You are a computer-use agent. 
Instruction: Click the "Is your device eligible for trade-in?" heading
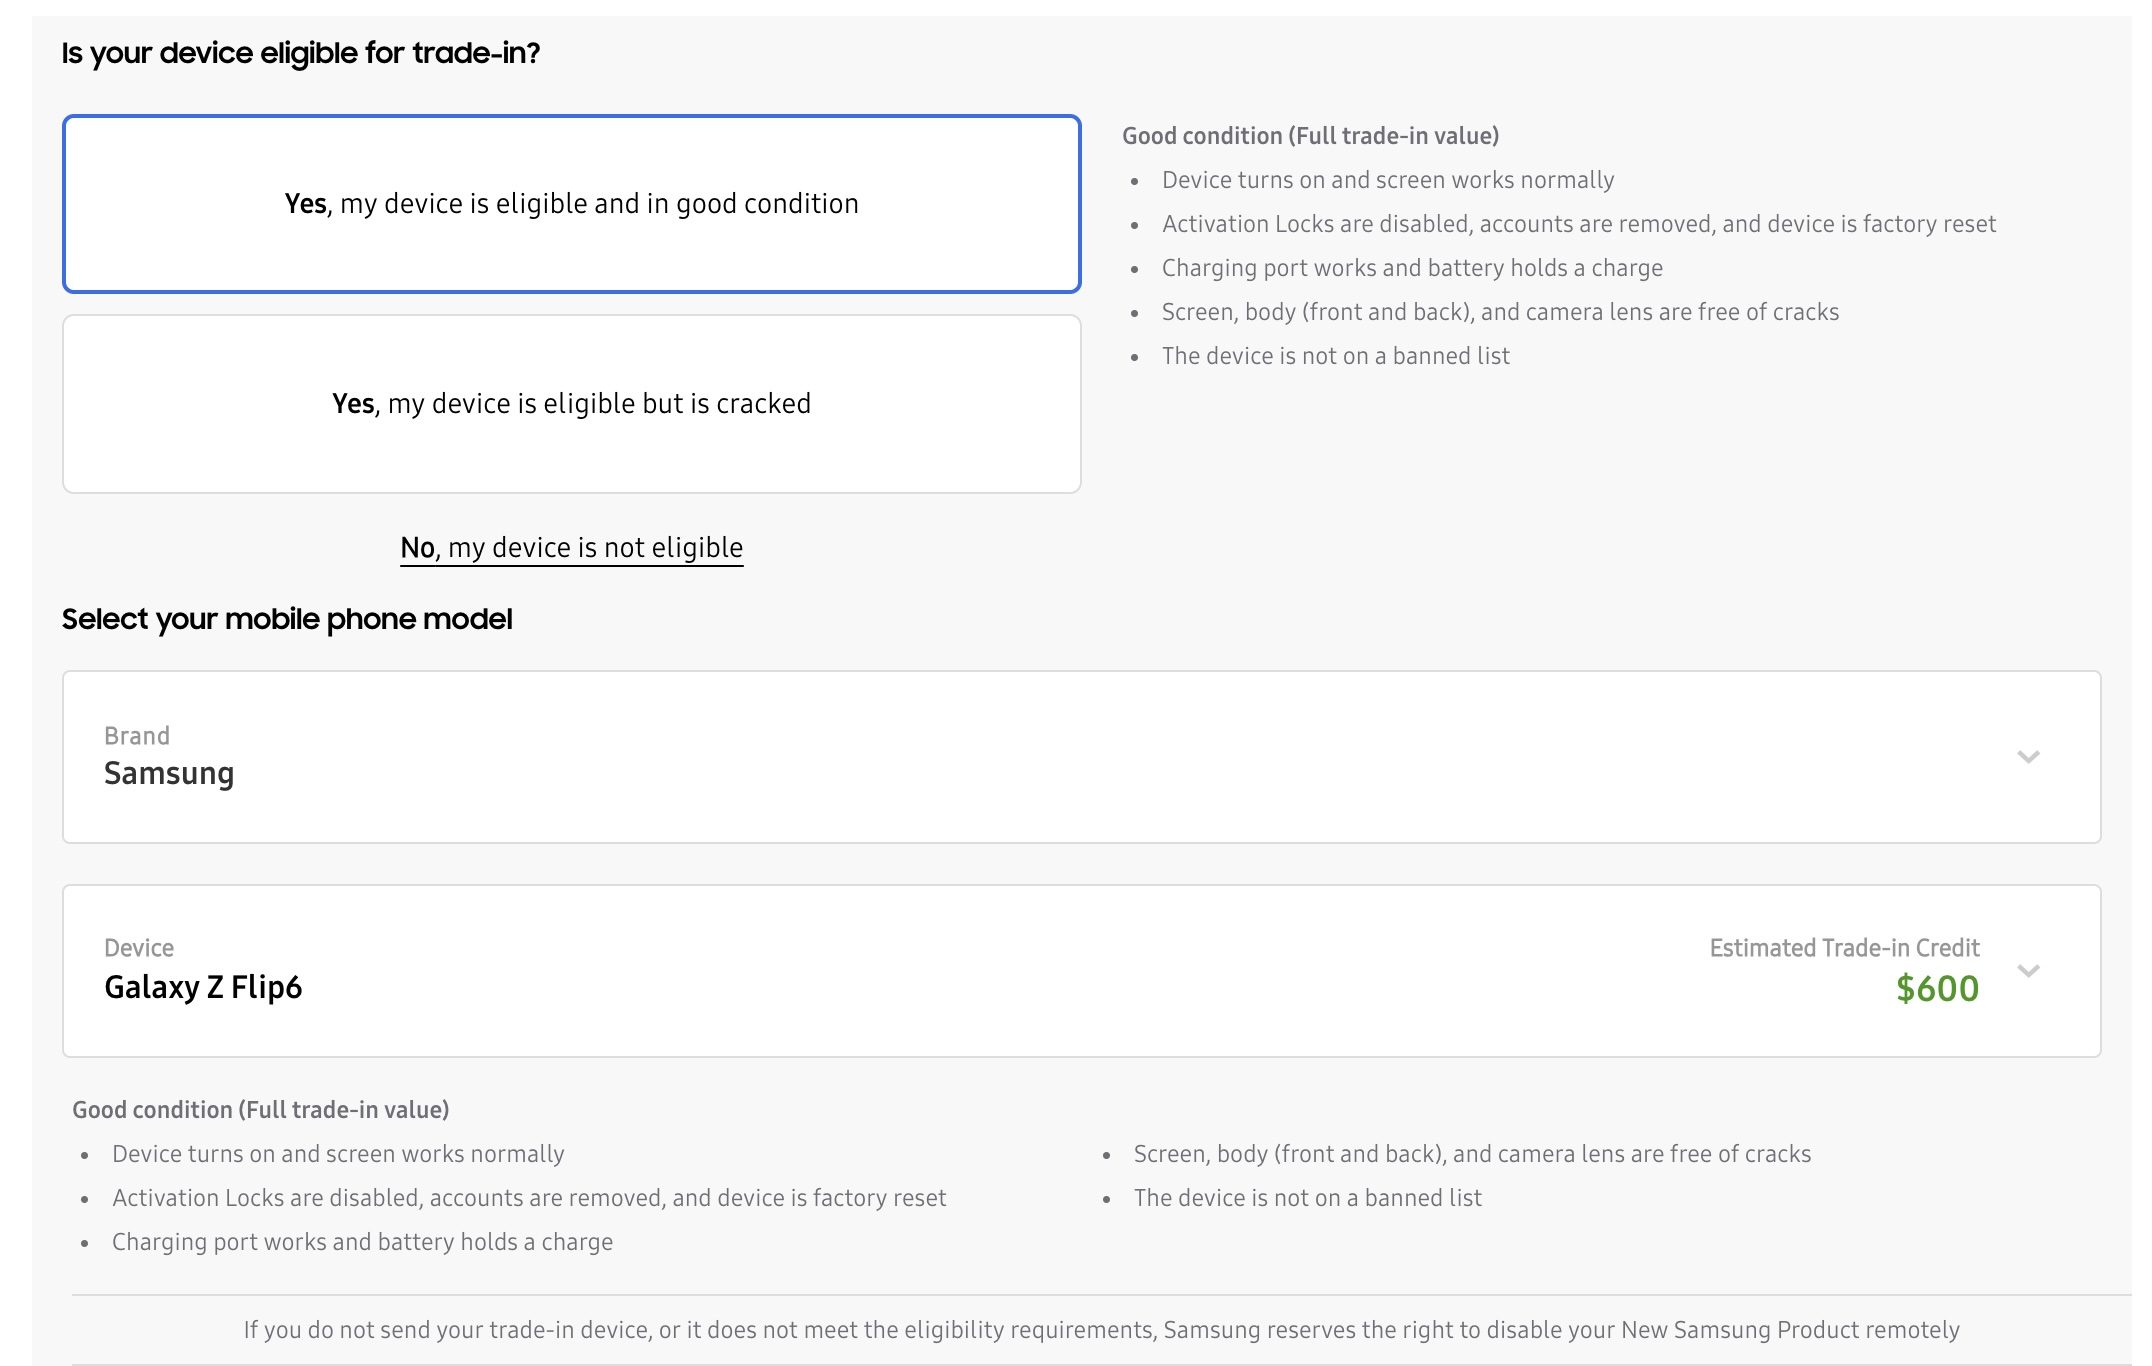pyautogui.click(x=300, y=53)
